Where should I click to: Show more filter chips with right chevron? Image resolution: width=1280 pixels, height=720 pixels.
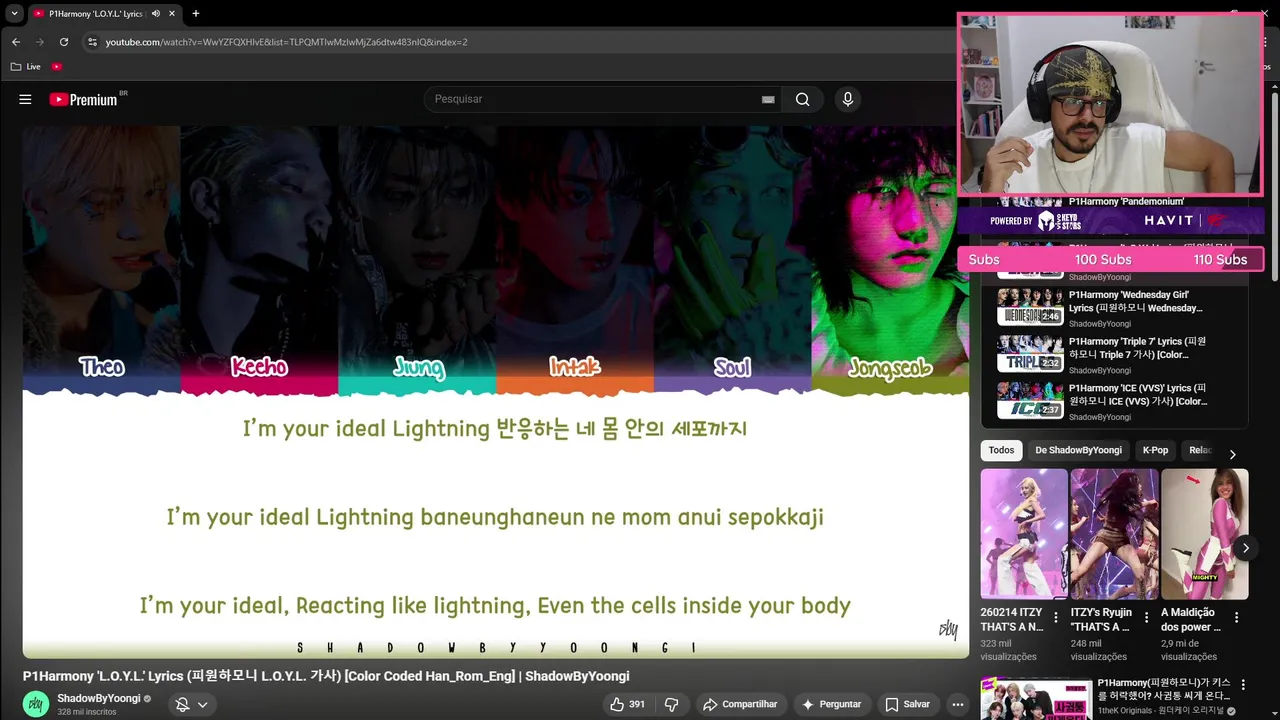(1232, 454)
